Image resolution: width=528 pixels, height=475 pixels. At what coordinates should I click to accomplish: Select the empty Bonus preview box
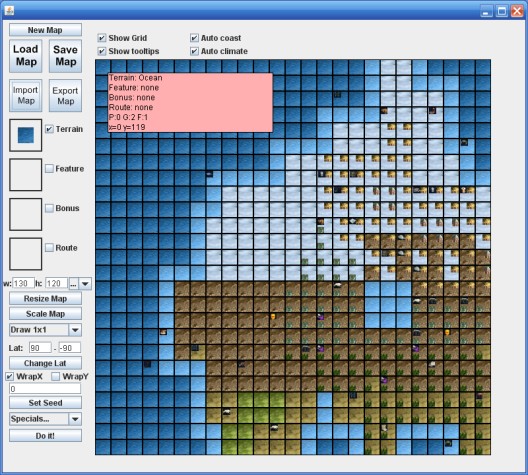click(26, 214)
